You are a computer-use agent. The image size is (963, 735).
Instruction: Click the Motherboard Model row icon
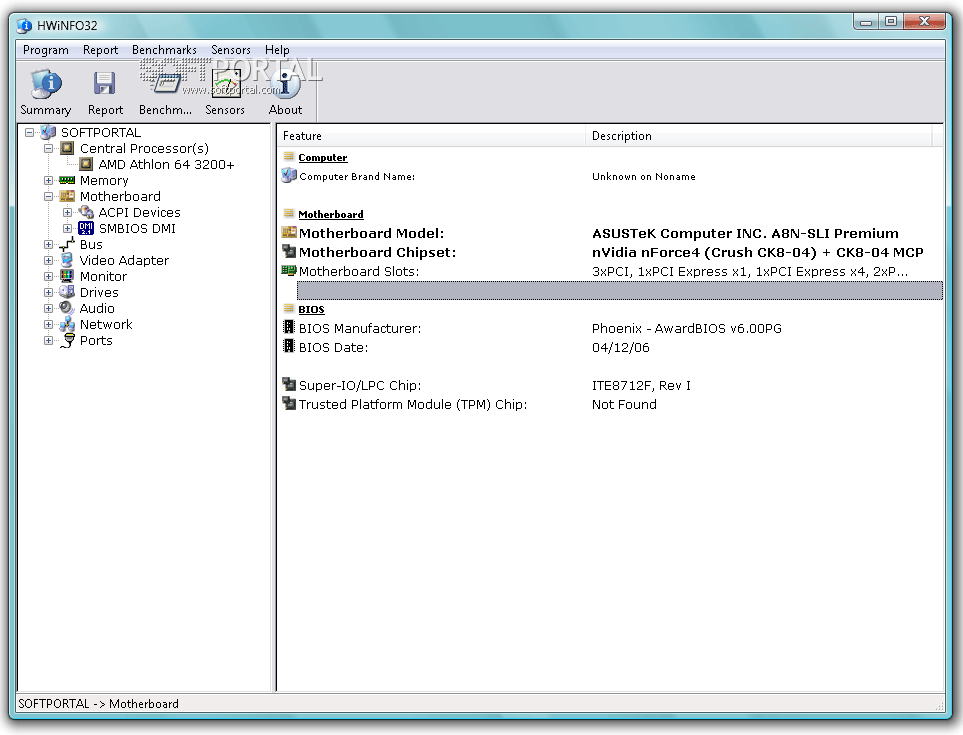pos(289,233)
